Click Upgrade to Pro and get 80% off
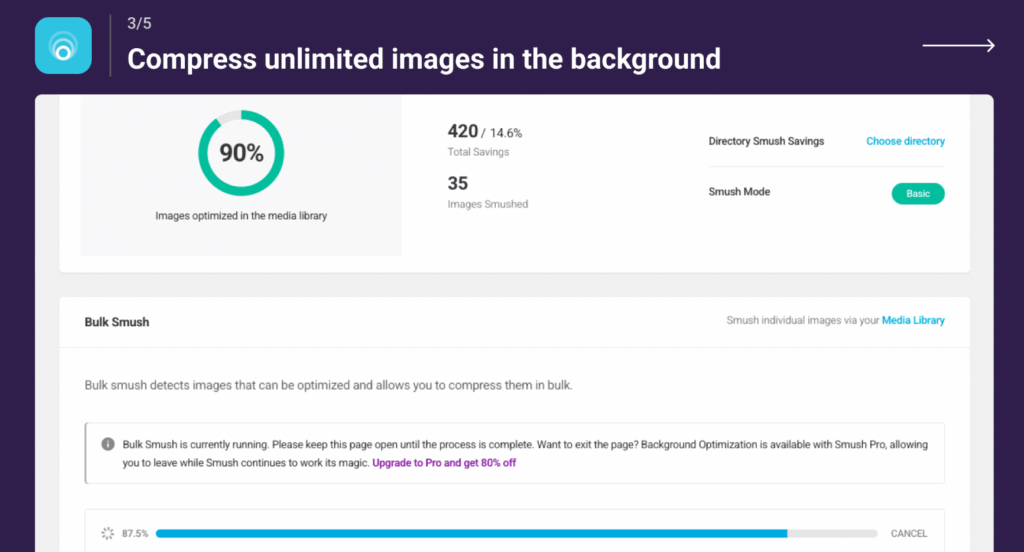The height and width of the screenshot is (552, 1024). pos(444,463)
